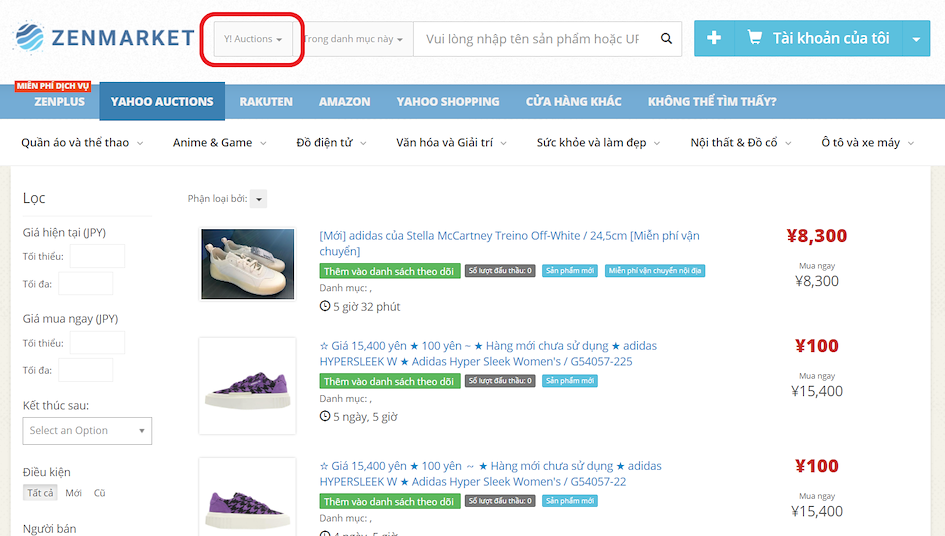Click buy-now price maximum input field
Viewport: 945px width, 536px height.
85,370
